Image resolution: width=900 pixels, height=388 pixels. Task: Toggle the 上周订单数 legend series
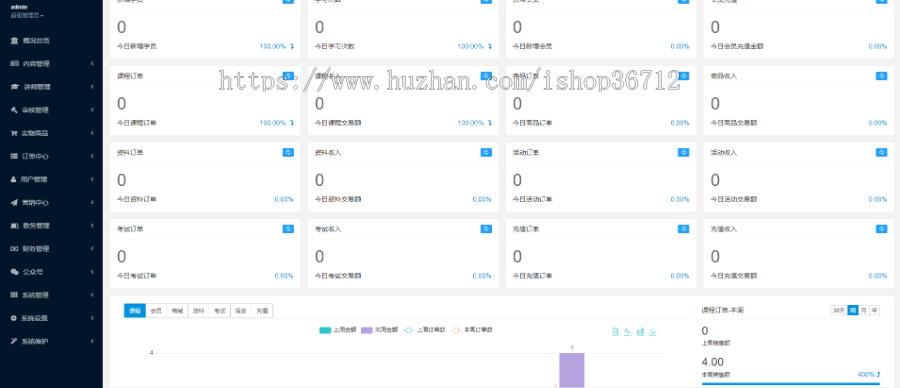coord(424,330)
